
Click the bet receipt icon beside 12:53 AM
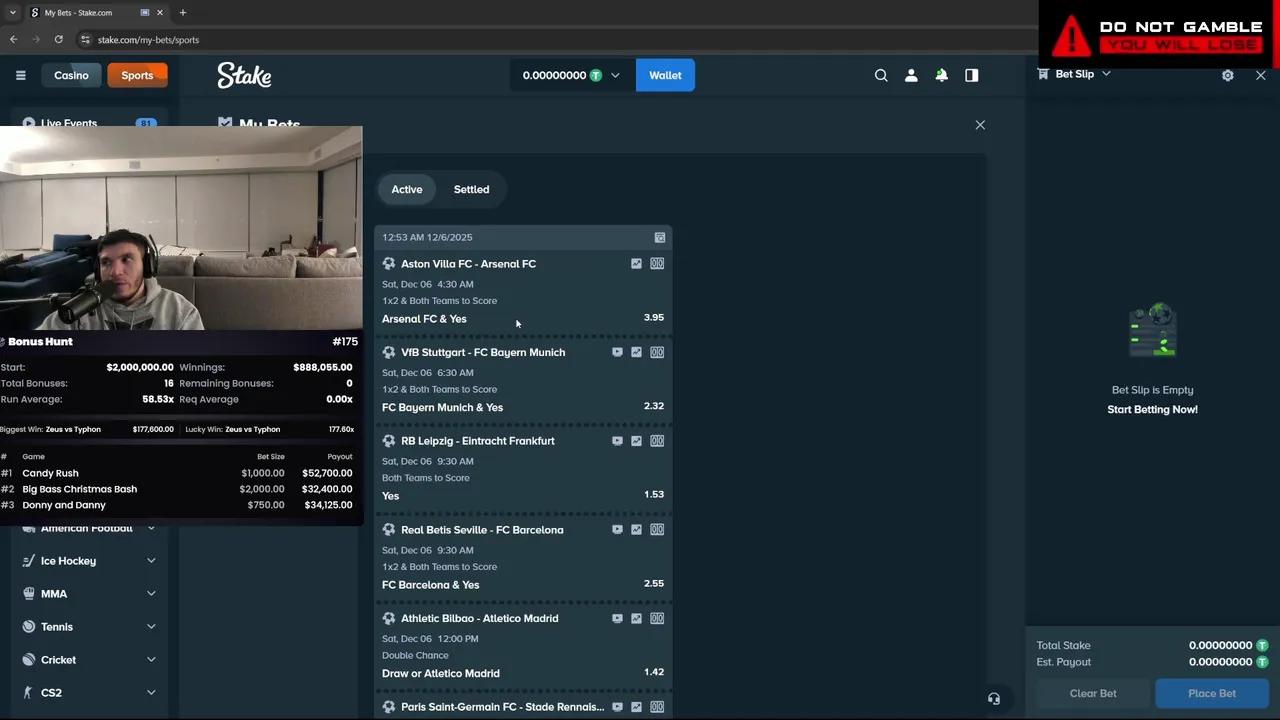[x=660, y=237]
